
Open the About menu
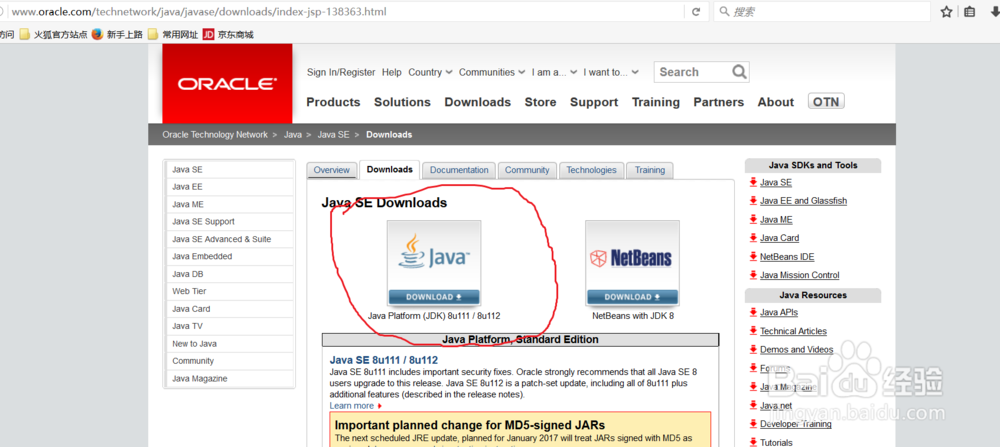click(x=776, y=102)
